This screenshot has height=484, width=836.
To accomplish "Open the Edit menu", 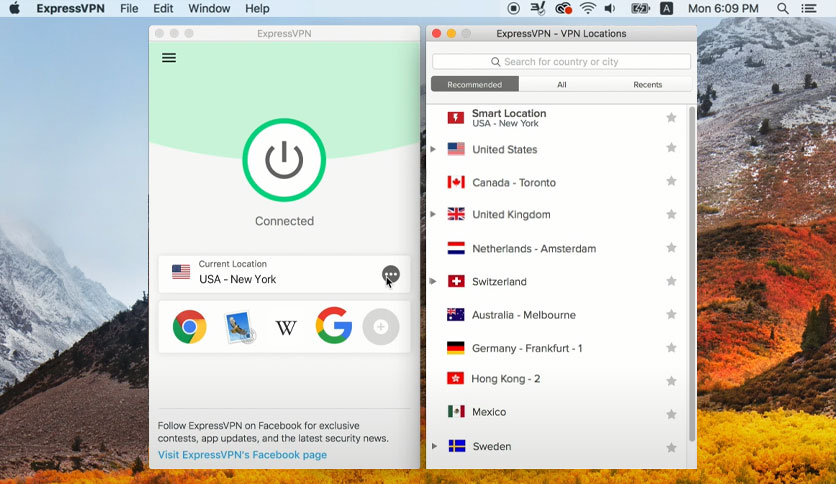I will (x=163, y=9).
